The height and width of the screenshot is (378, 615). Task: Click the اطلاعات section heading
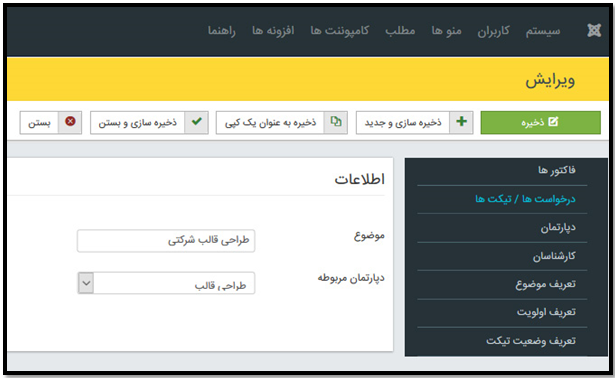tap(359, 180)
